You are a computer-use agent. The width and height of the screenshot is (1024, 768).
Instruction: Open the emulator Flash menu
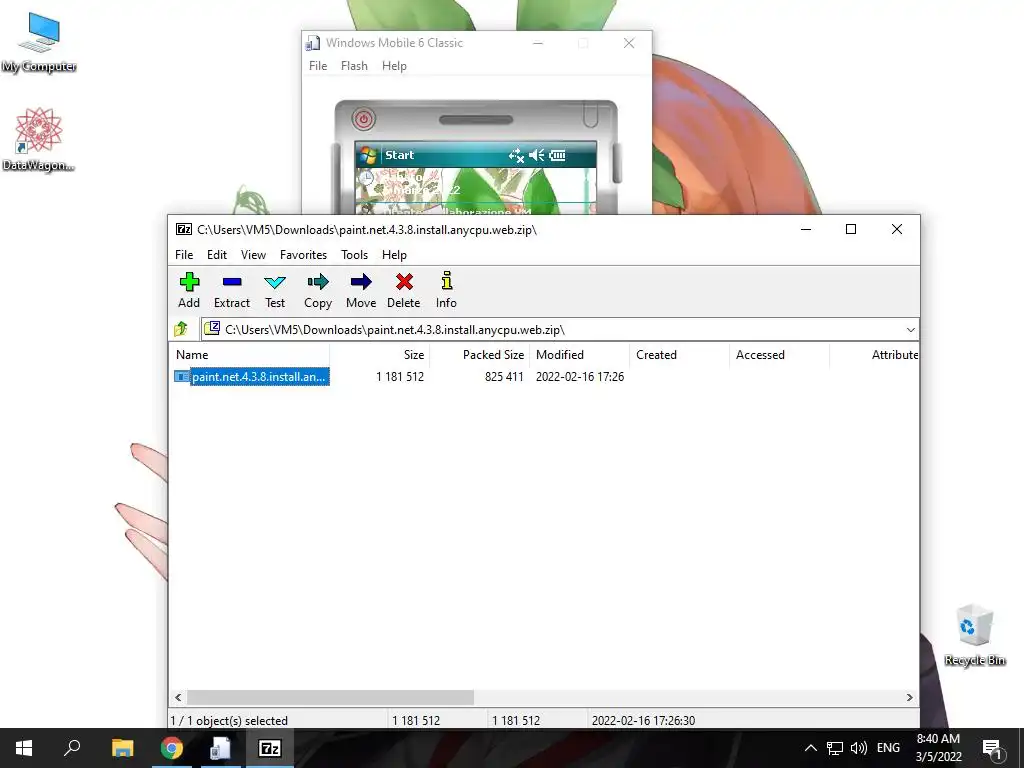[354, 66]
